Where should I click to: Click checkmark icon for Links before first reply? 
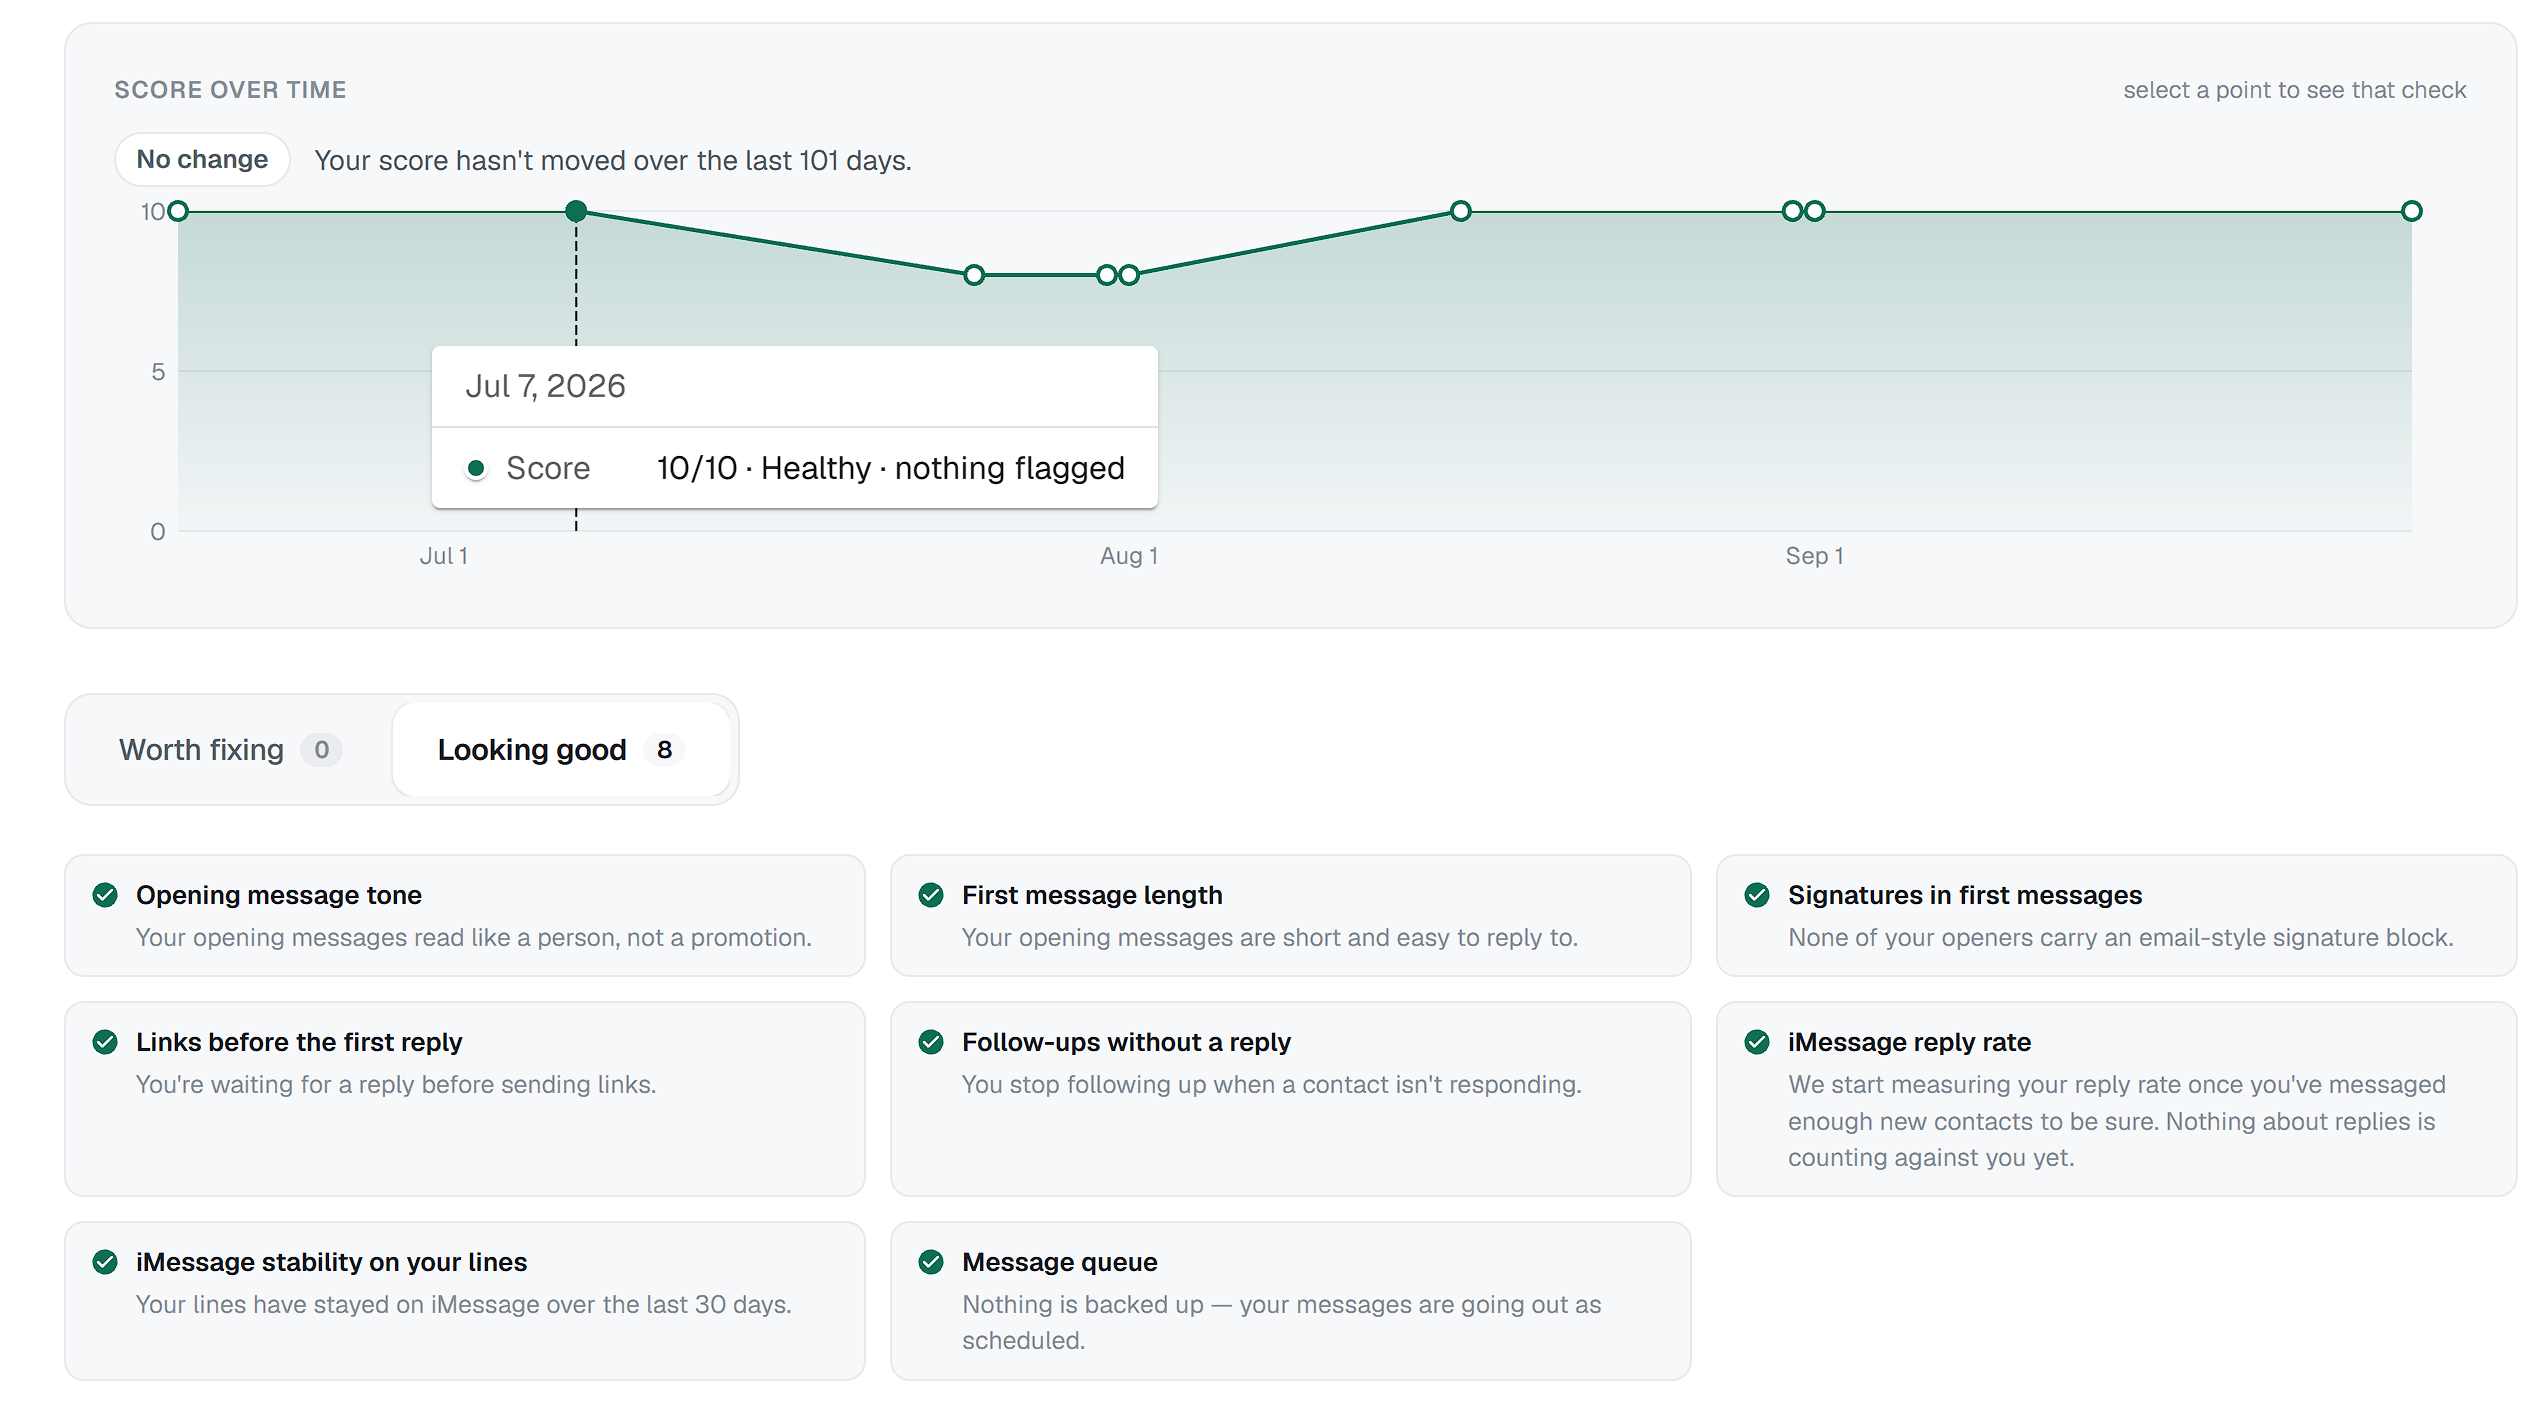tap(105, 1042)
